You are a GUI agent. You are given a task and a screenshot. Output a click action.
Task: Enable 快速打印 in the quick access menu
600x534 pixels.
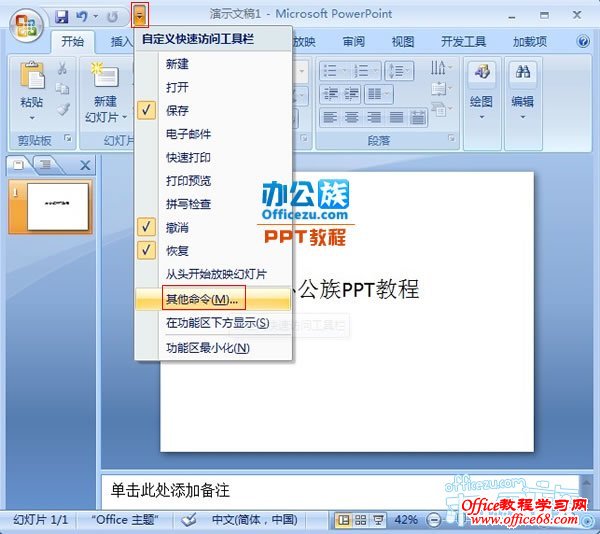(214, 157)
